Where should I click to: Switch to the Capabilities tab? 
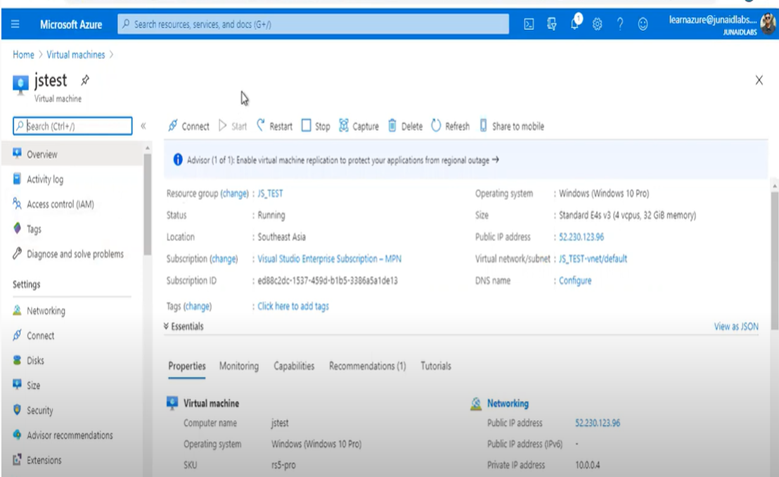click(x=294, y=366)
